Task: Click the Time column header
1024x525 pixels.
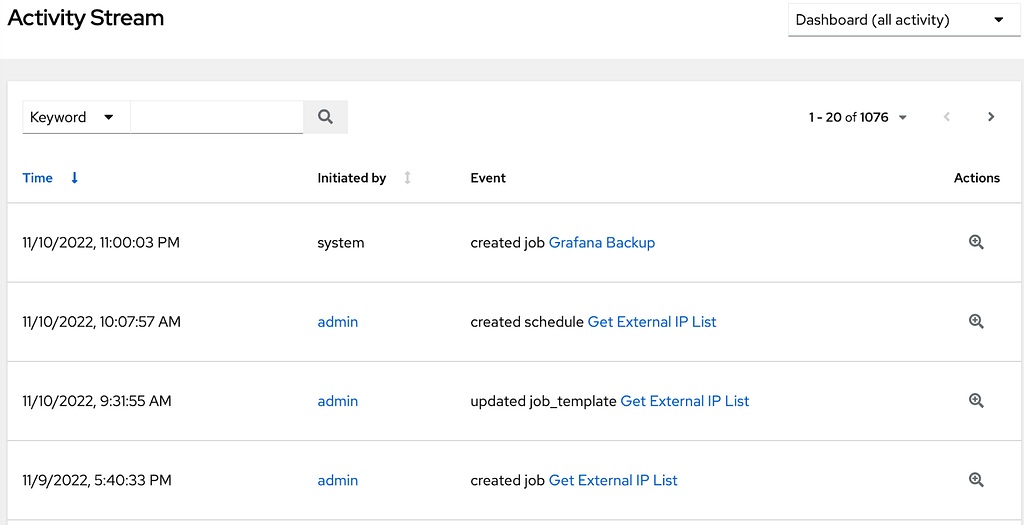Action: tap(37, 178)
